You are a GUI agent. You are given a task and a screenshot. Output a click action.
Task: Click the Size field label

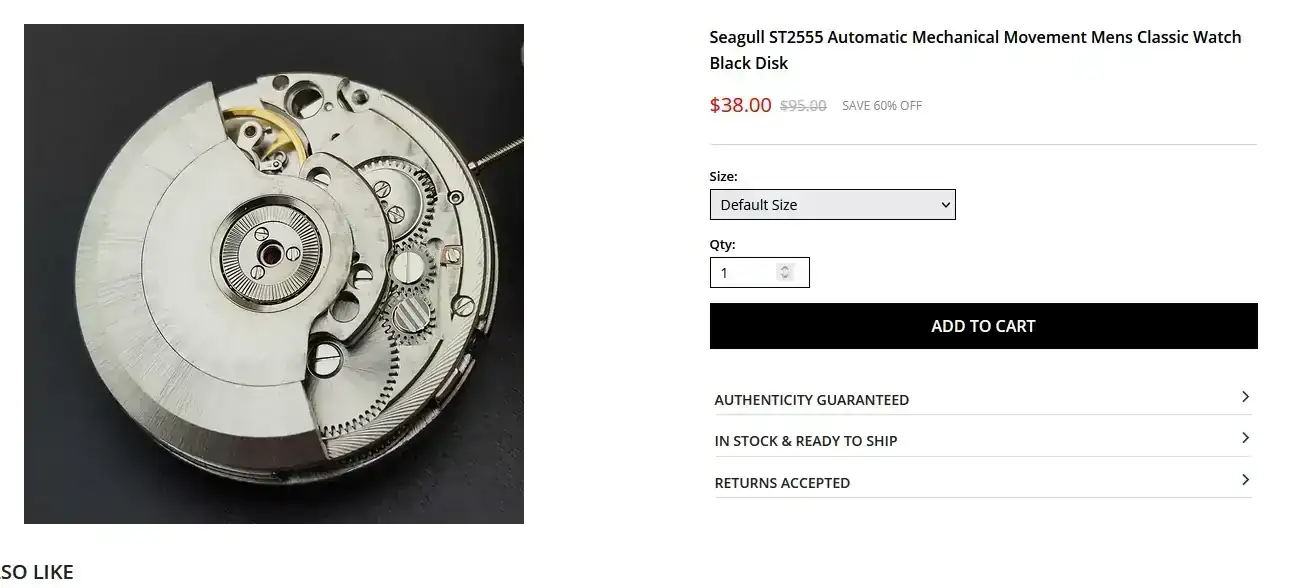(x=723, y=177)
